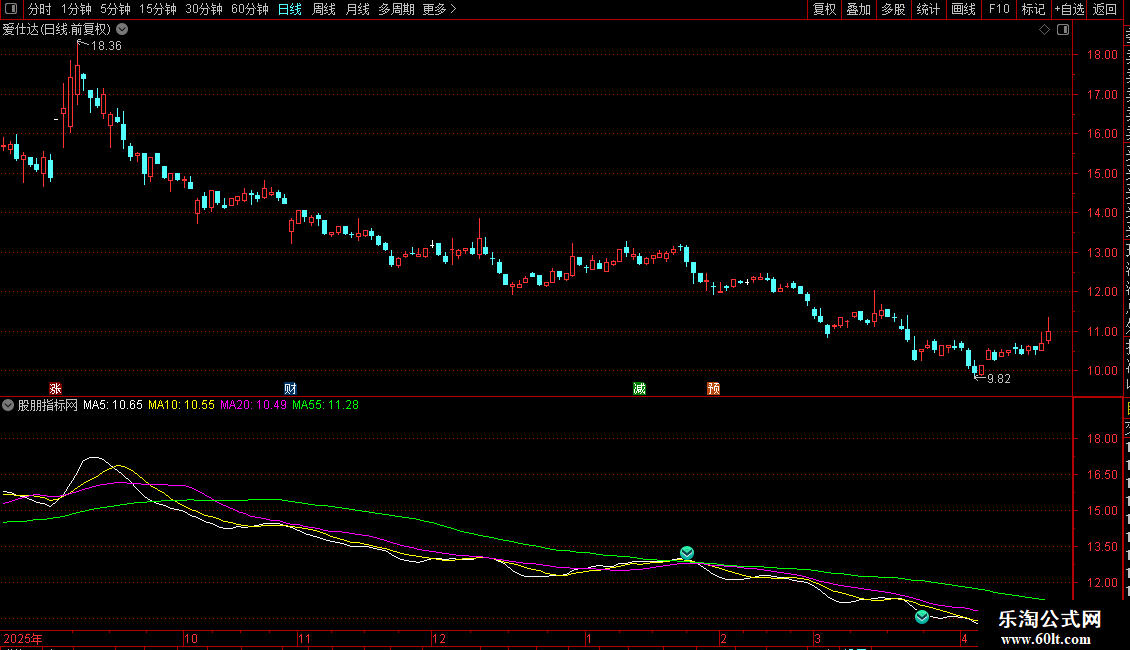
Task: Open the 多股 multi-stock view
Action: pos(893,9)
